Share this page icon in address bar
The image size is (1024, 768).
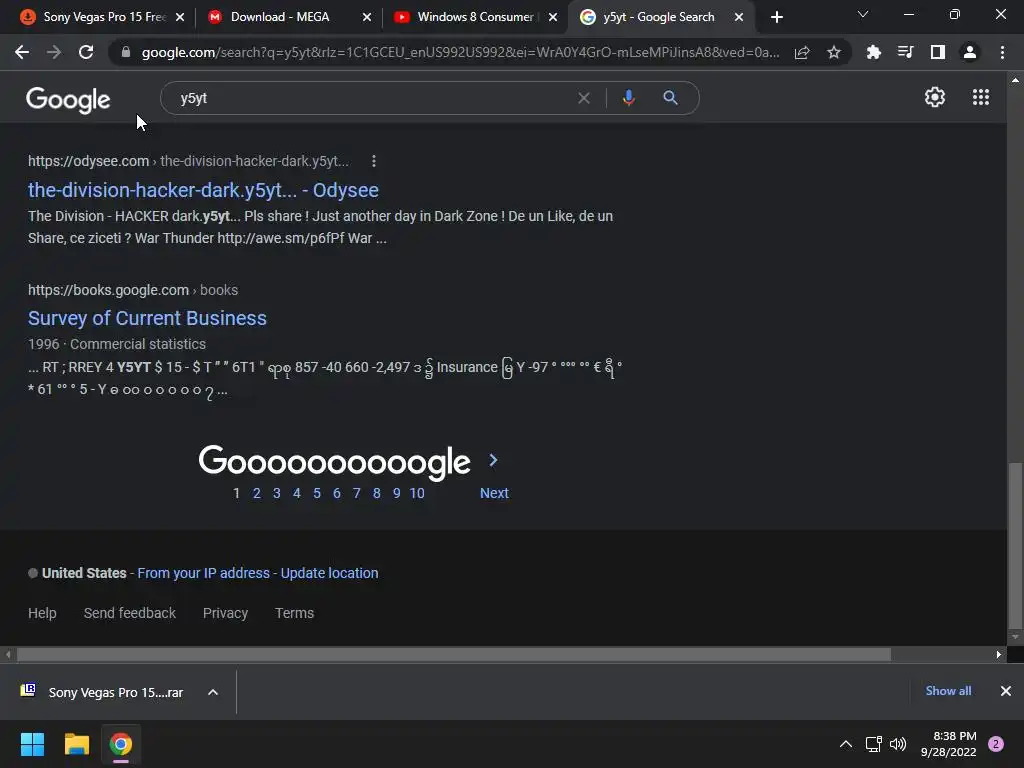pos(802,52)
